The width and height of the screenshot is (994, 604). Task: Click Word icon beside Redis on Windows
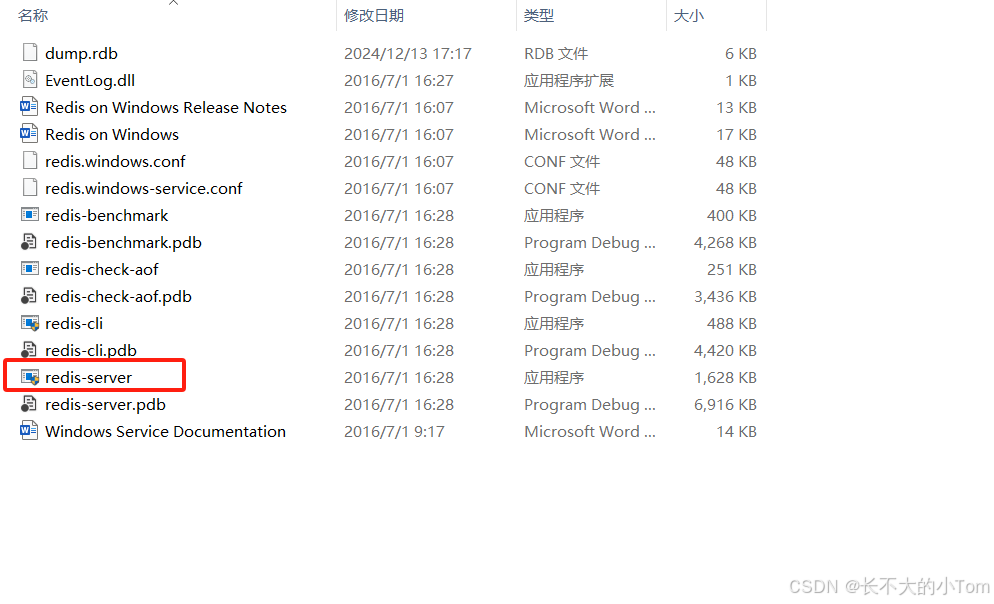click(x=29, y=134)
